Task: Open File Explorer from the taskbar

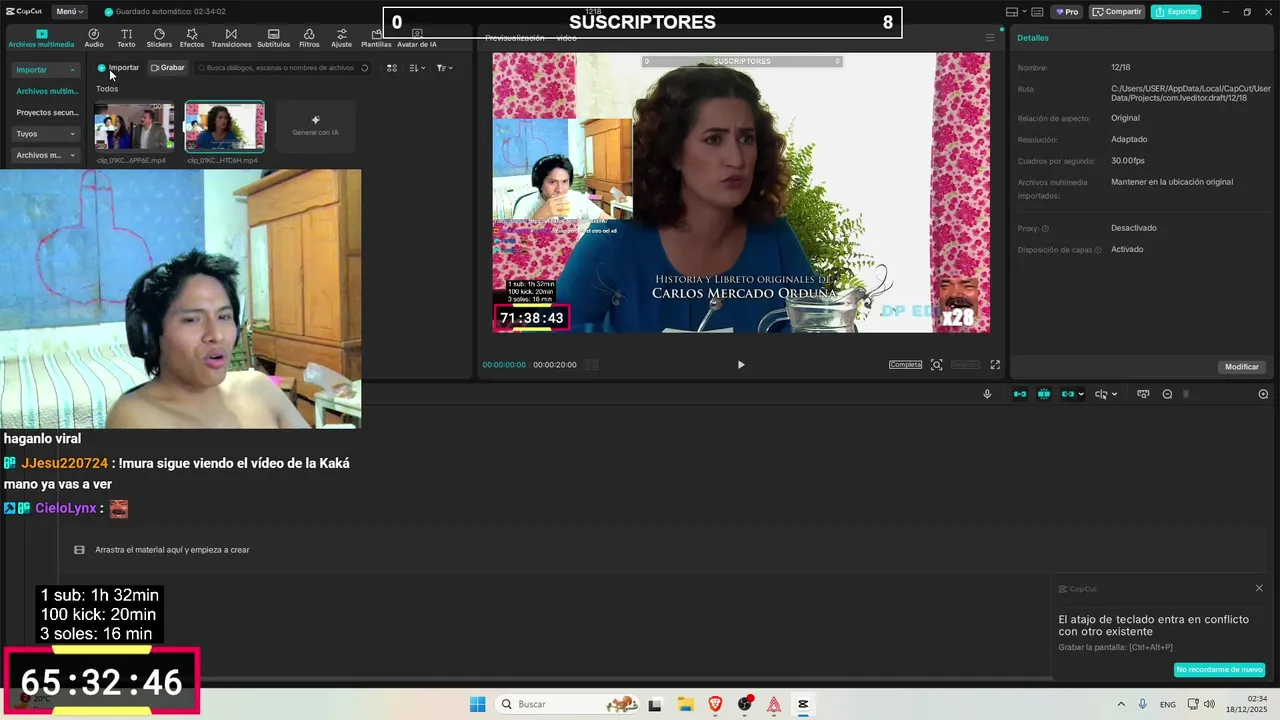Action: 685,704
